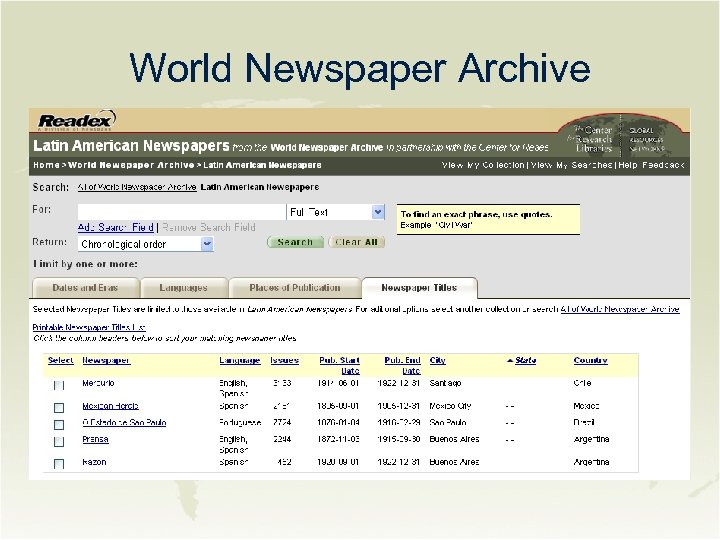Sort by Pub. End Date header
This screenshot has width=720, height=540.
403,366
